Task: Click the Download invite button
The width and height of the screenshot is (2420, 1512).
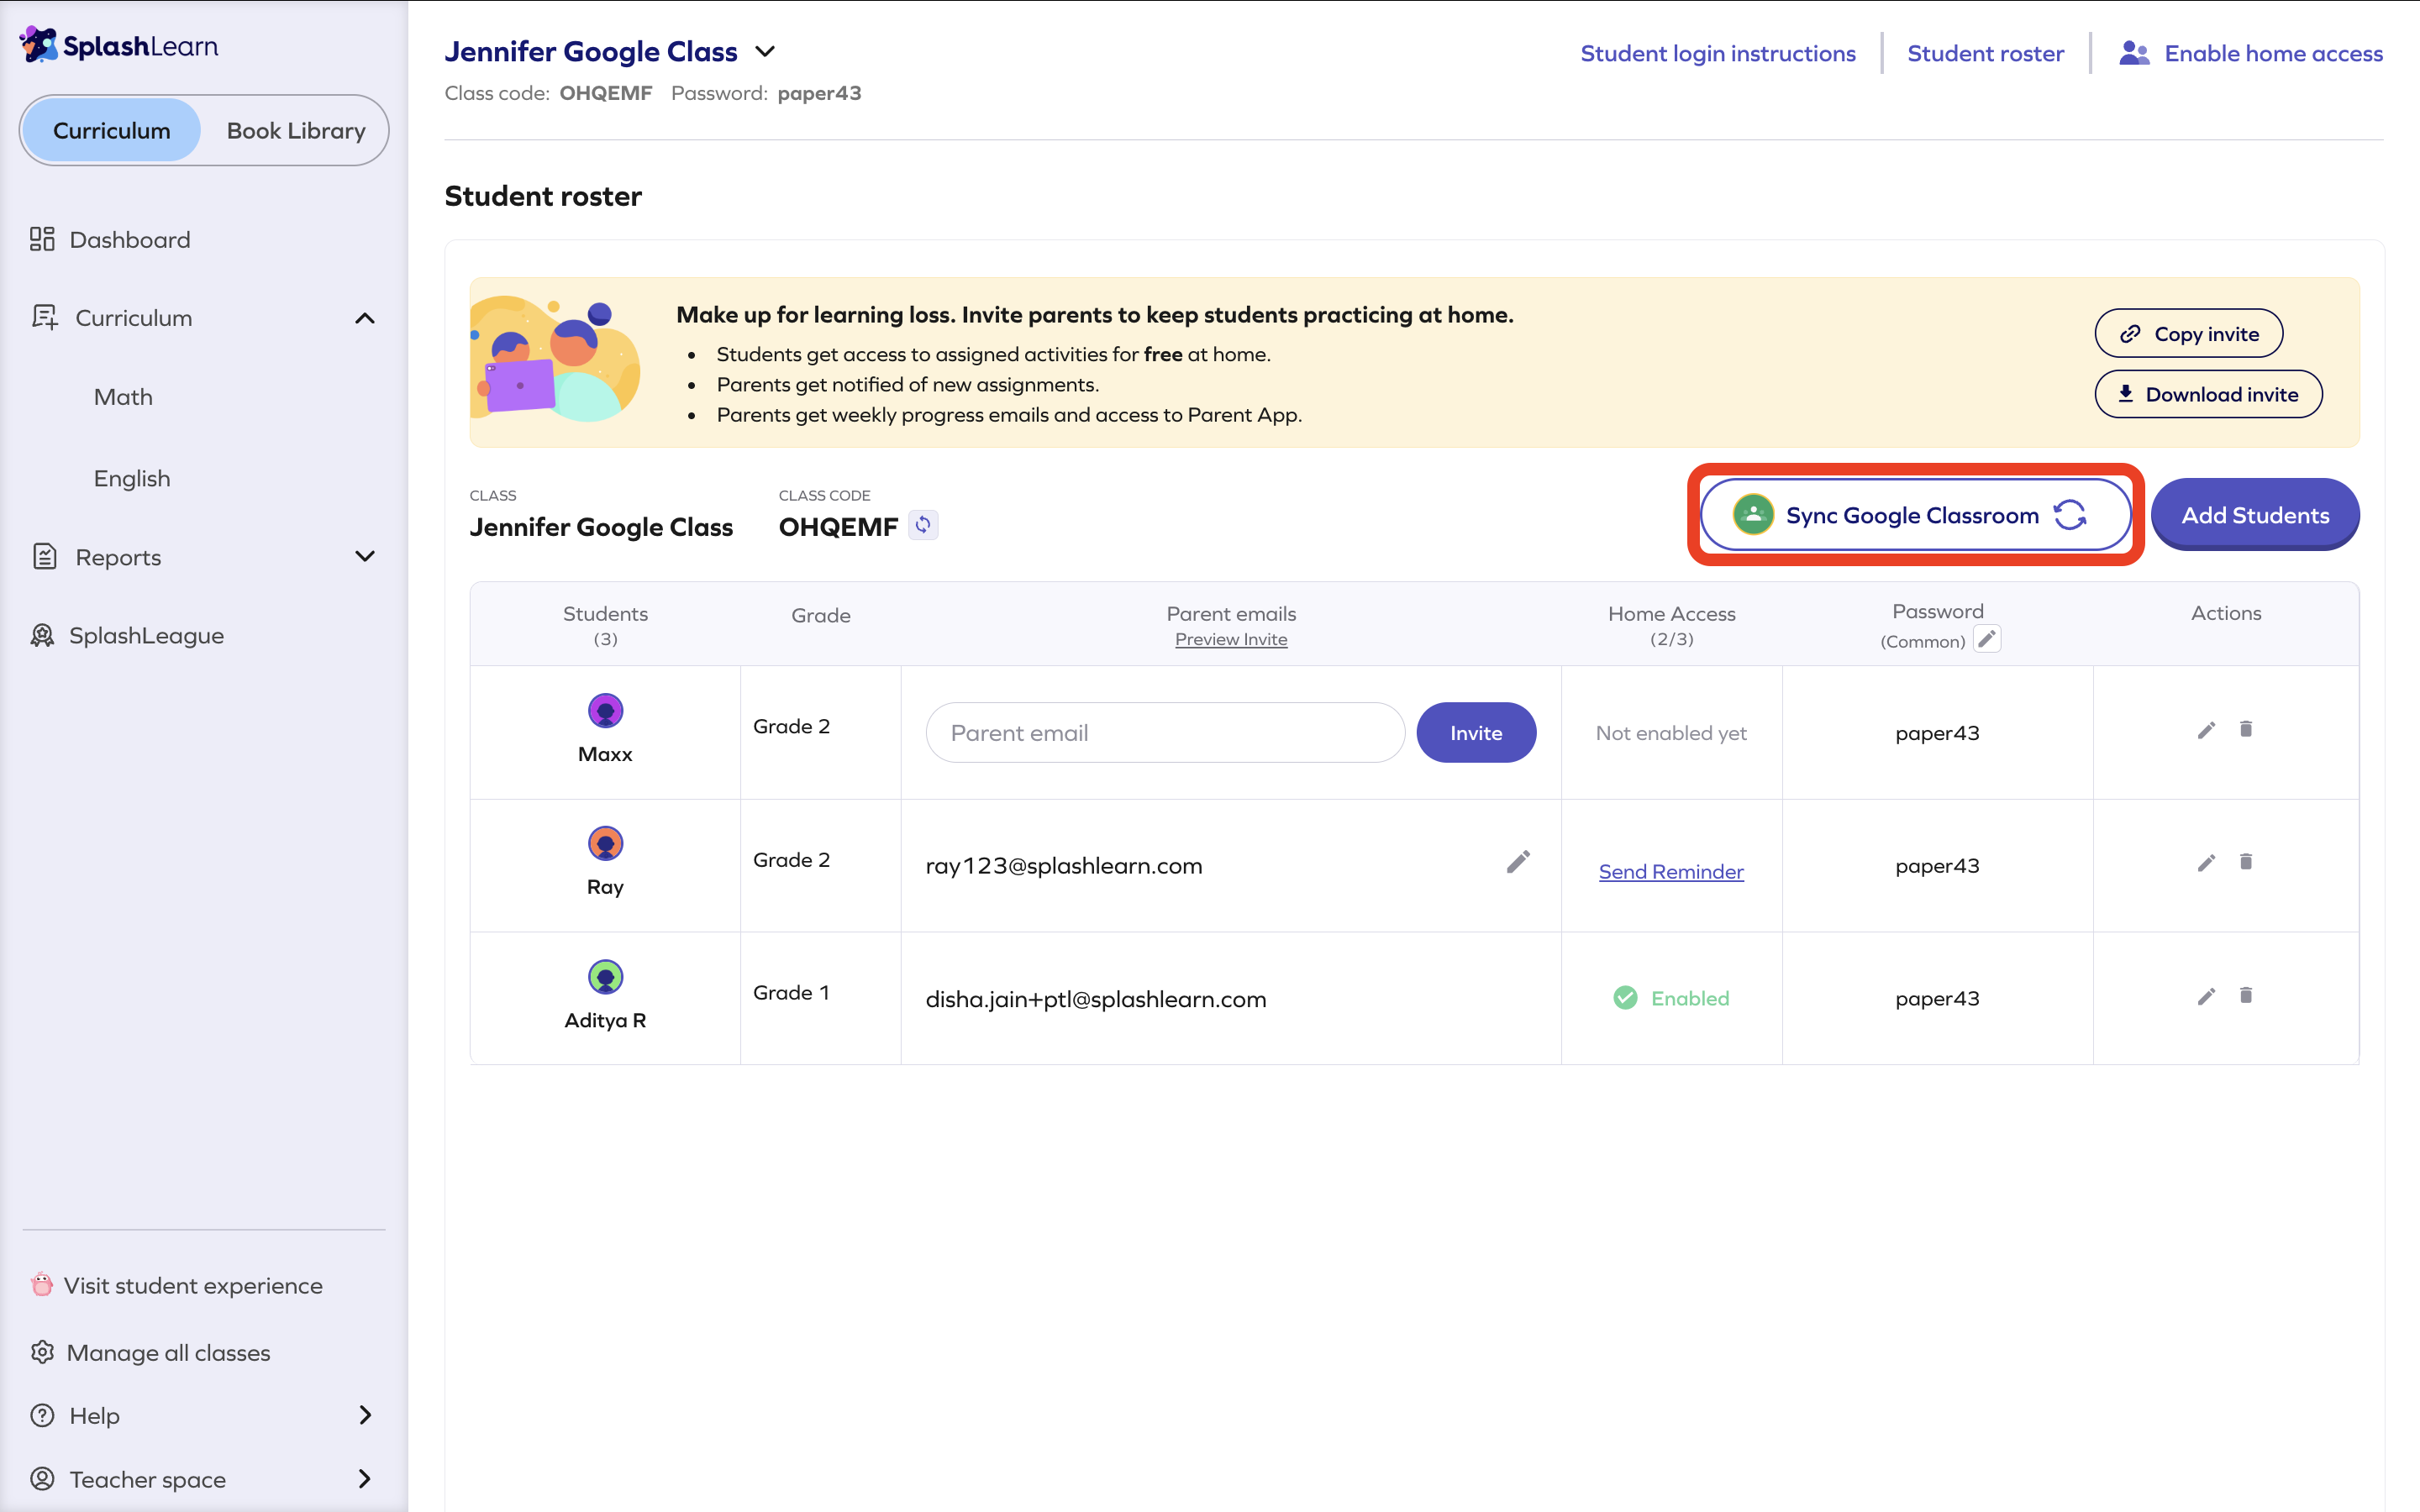Action: [2208, 394]
